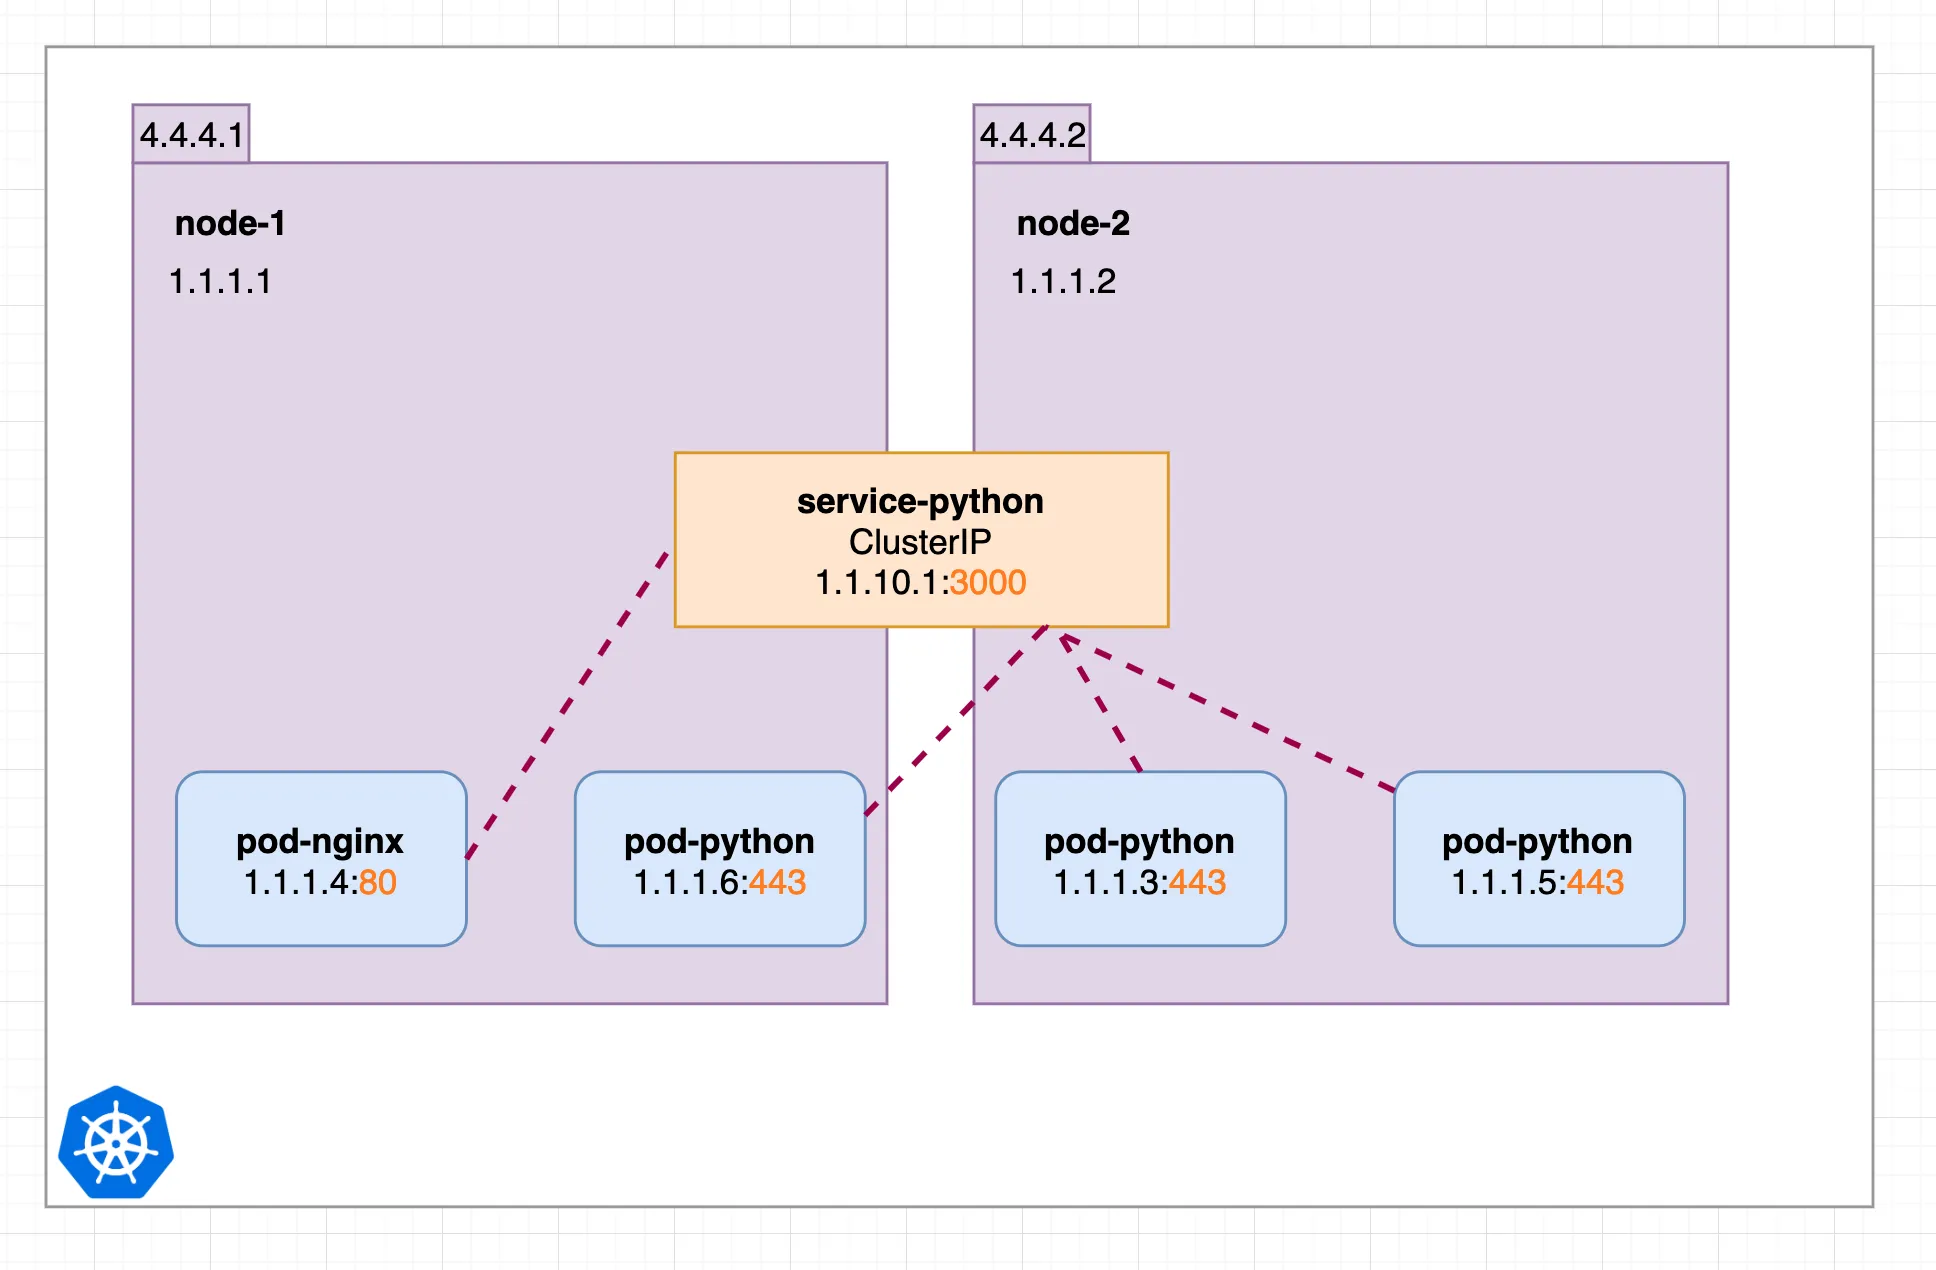Click the node-2 title label
Image resolution: width=1936 pixels, height=1270 pixels.
[x=1073, y=223]
